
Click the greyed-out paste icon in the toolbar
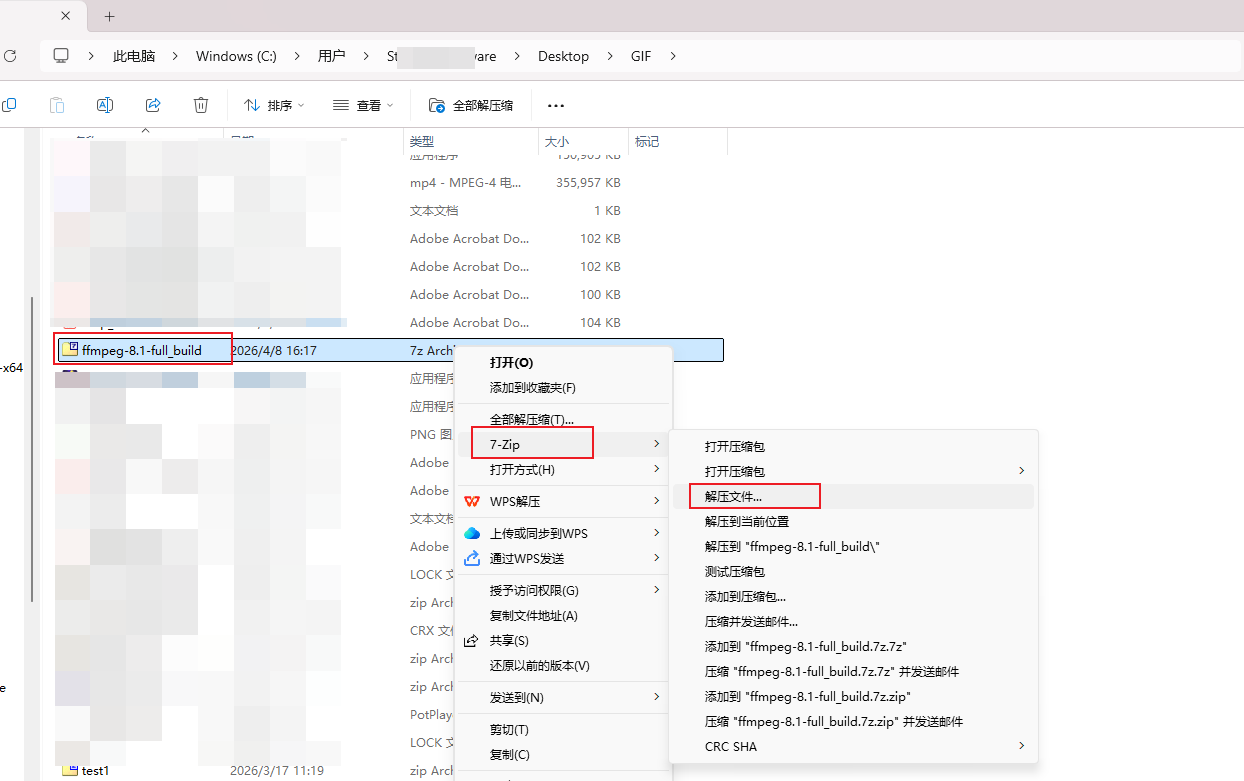[57, 105]
